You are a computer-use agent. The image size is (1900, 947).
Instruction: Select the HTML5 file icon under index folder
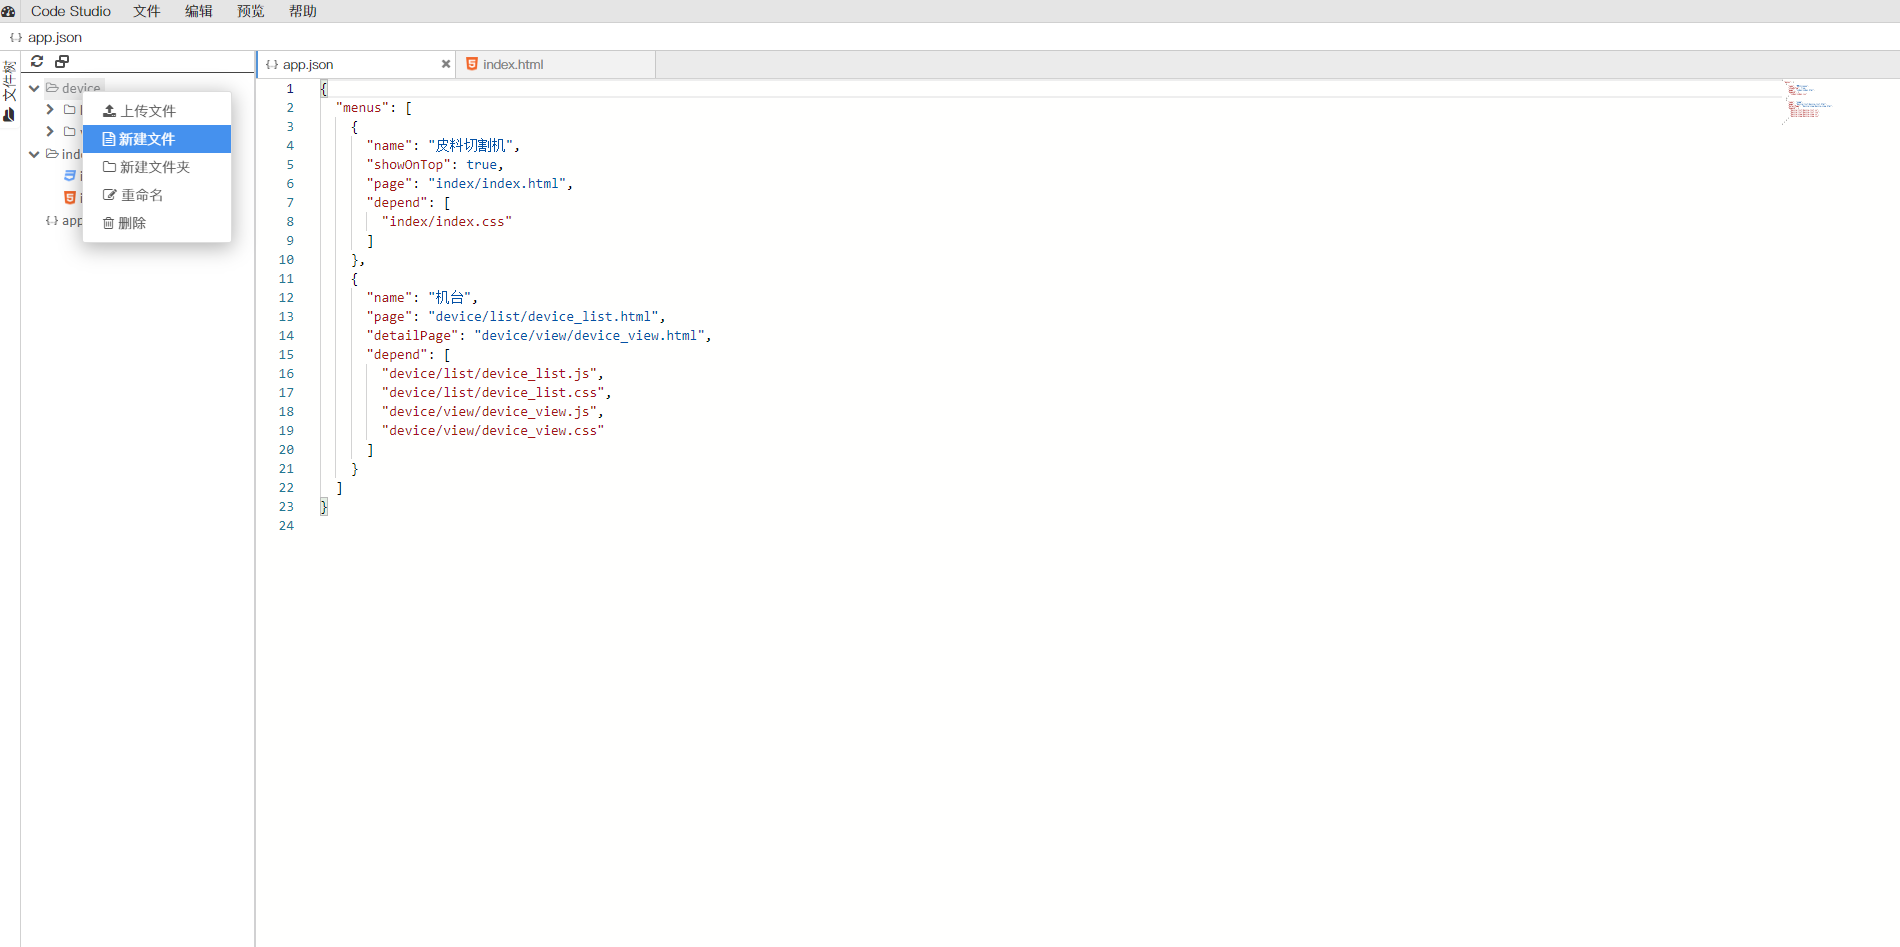tap(70, 198)
